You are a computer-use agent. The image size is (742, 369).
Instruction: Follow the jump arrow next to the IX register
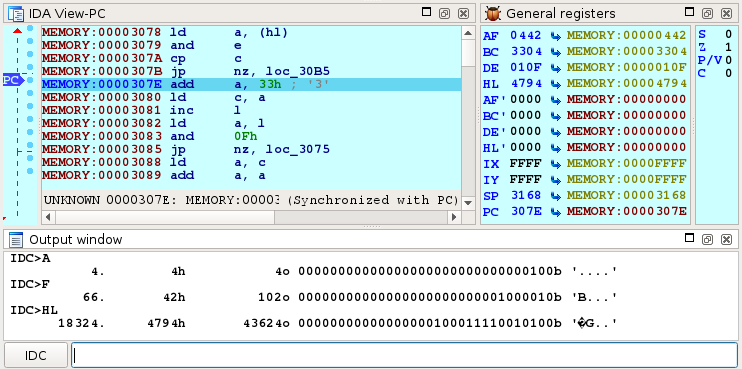(556, 164)
